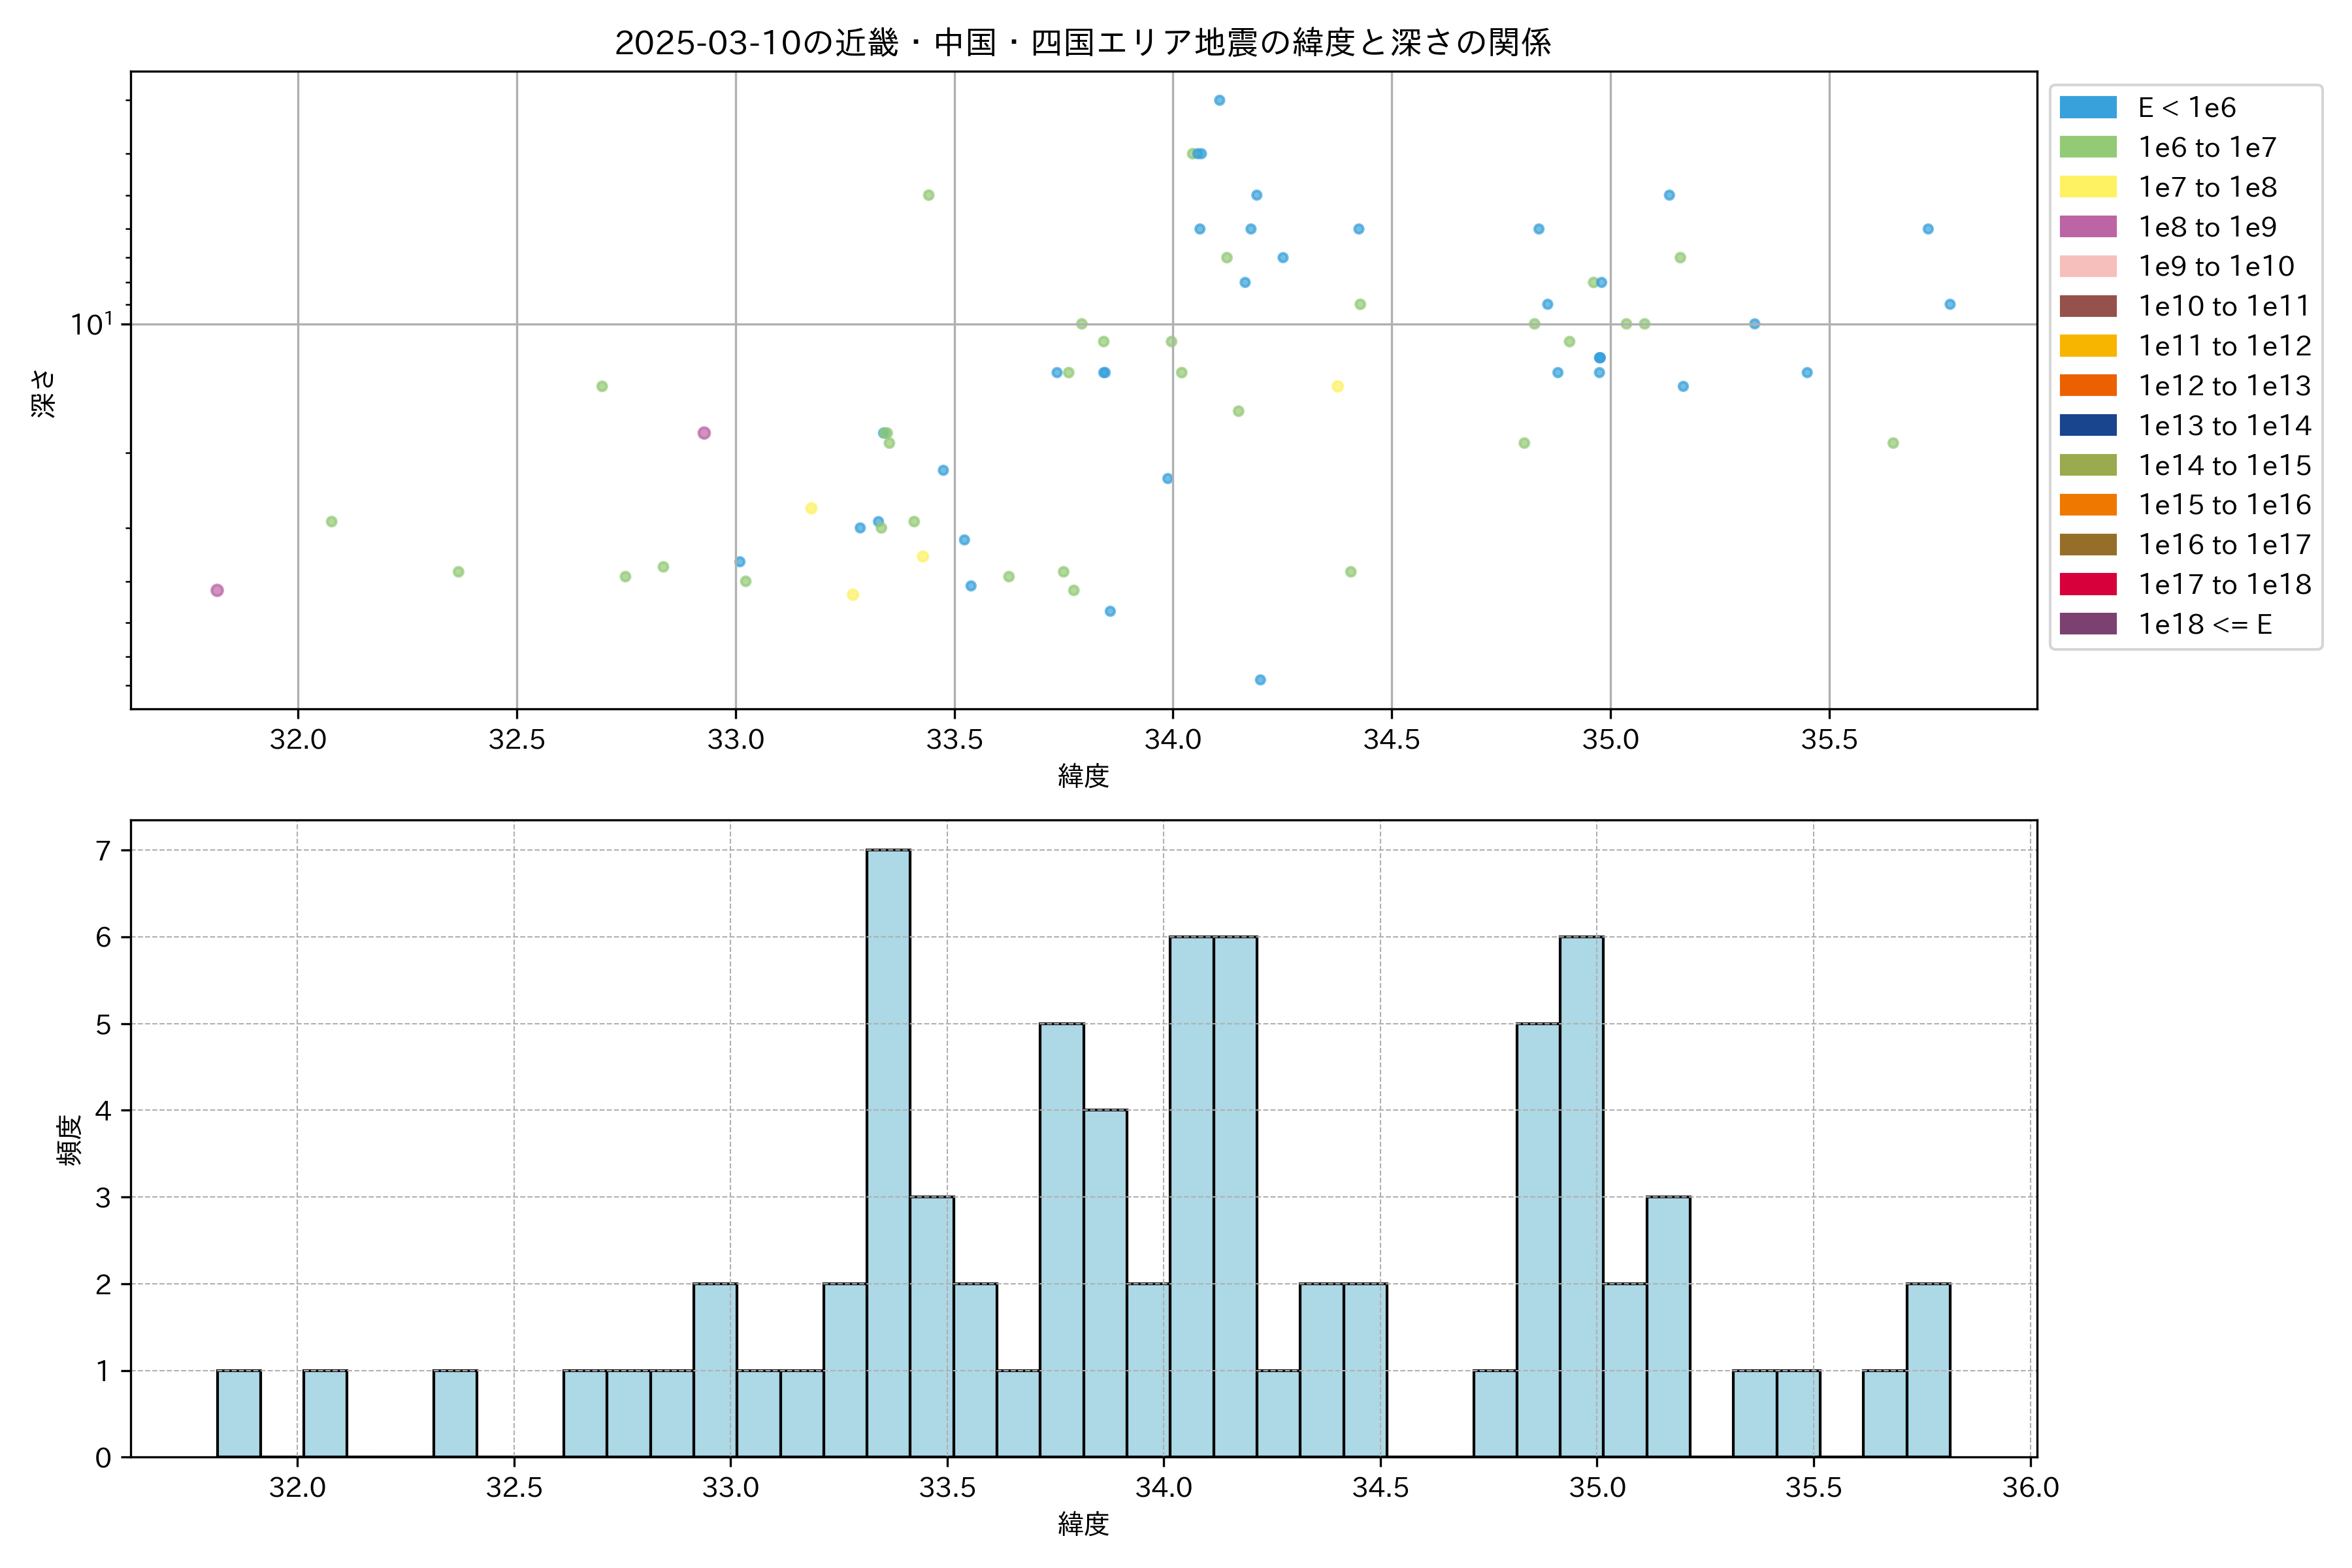This screenshot has width=2352, height=1568.
Task: Click the navy '1e13 to 1e14' legend swatch
Action: [x=2088, y=425]
